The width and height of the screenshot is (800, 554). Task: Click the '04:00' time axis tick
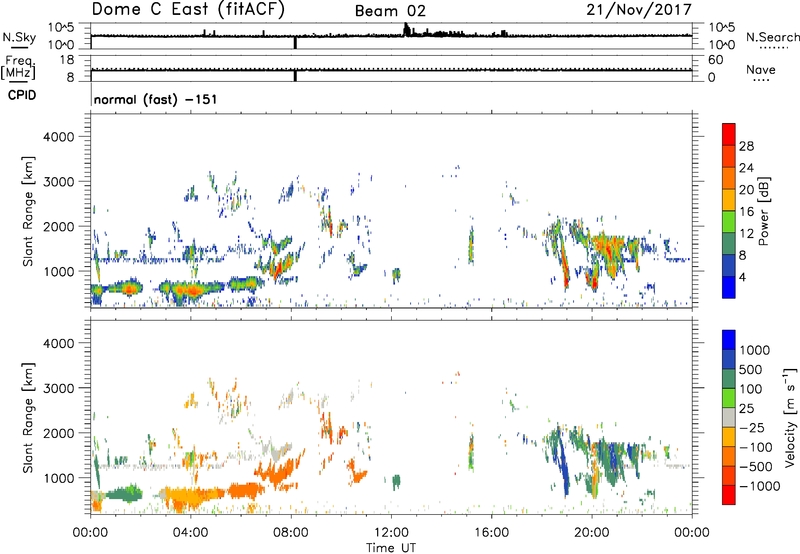[x=191, y=533]
